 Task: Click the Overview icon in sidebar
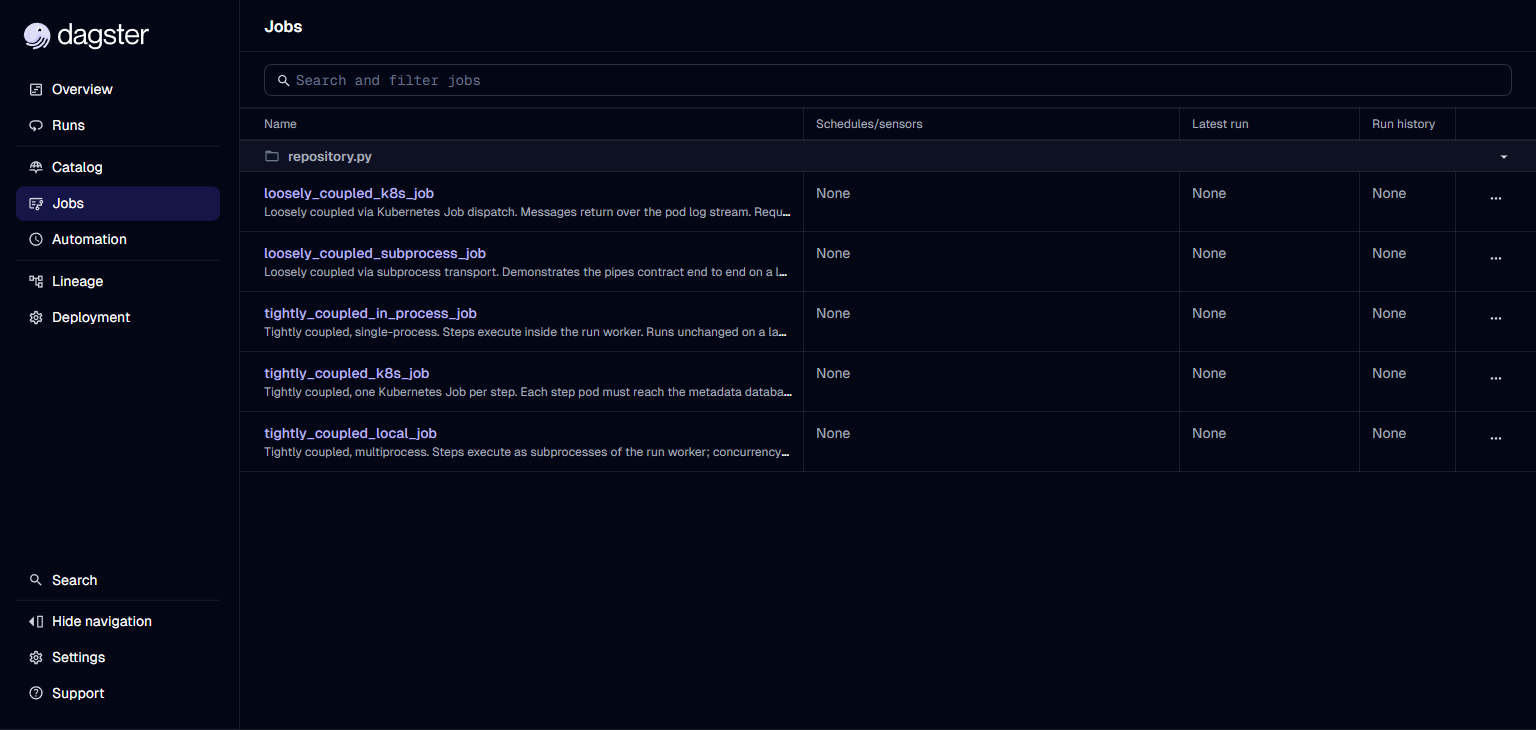coord(36,89)
